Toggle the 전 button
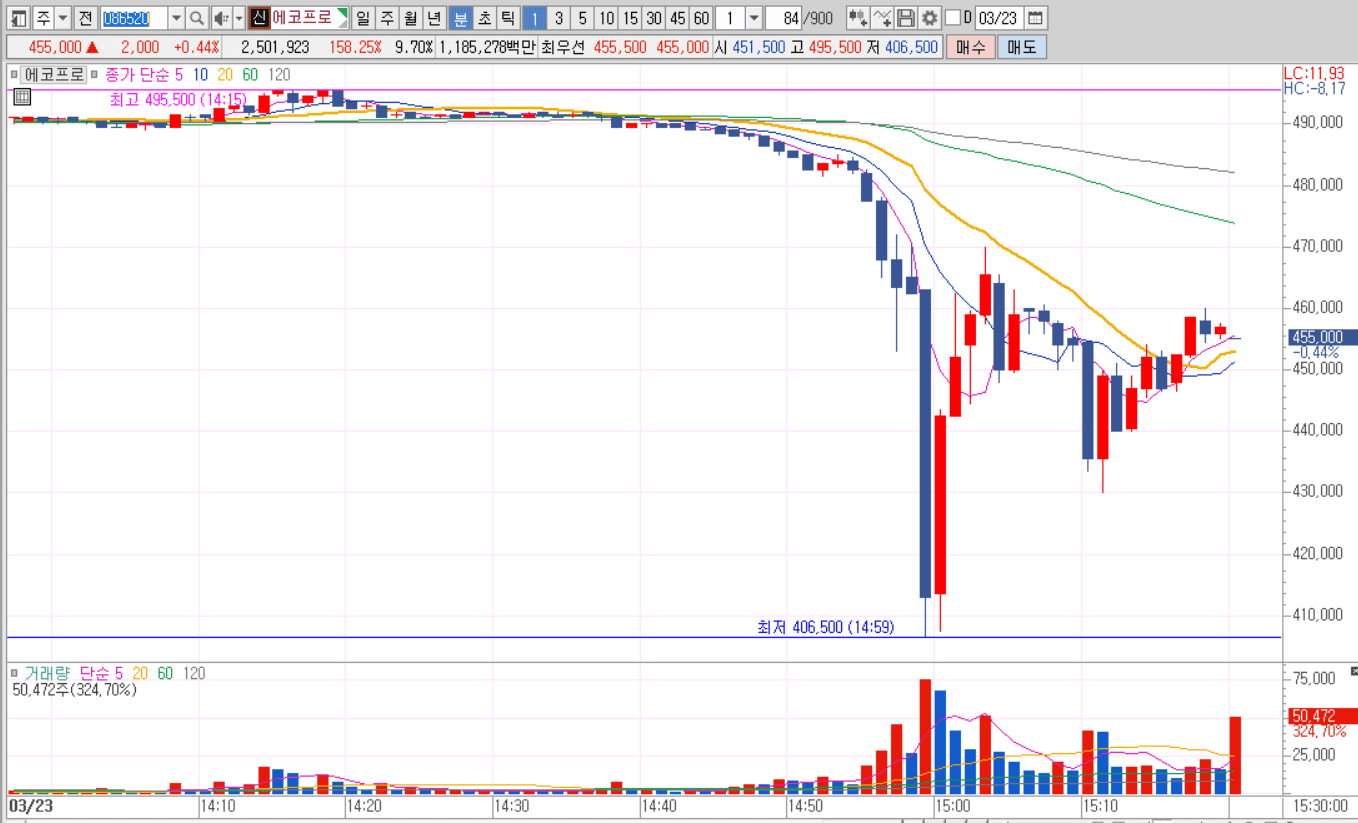 (x=86, y=17)
